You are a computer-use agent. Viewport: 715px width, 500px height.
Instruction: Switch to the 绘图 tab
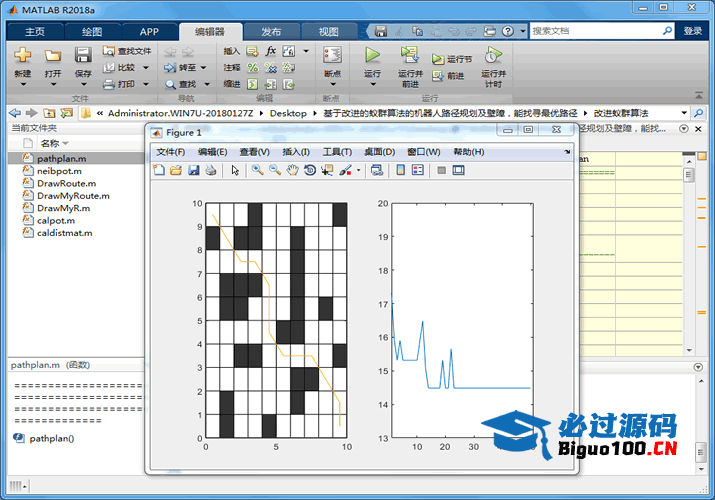click(x=91, y=31)
